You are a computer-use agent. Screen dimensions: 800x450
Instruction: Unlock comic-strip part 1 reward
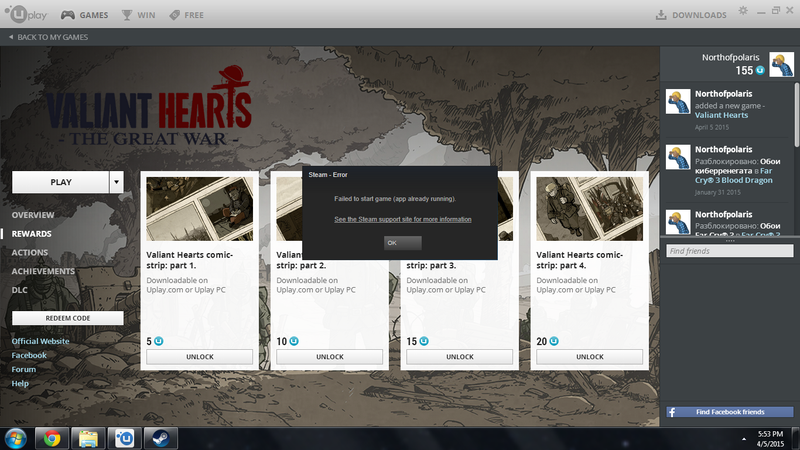[199, 357]
